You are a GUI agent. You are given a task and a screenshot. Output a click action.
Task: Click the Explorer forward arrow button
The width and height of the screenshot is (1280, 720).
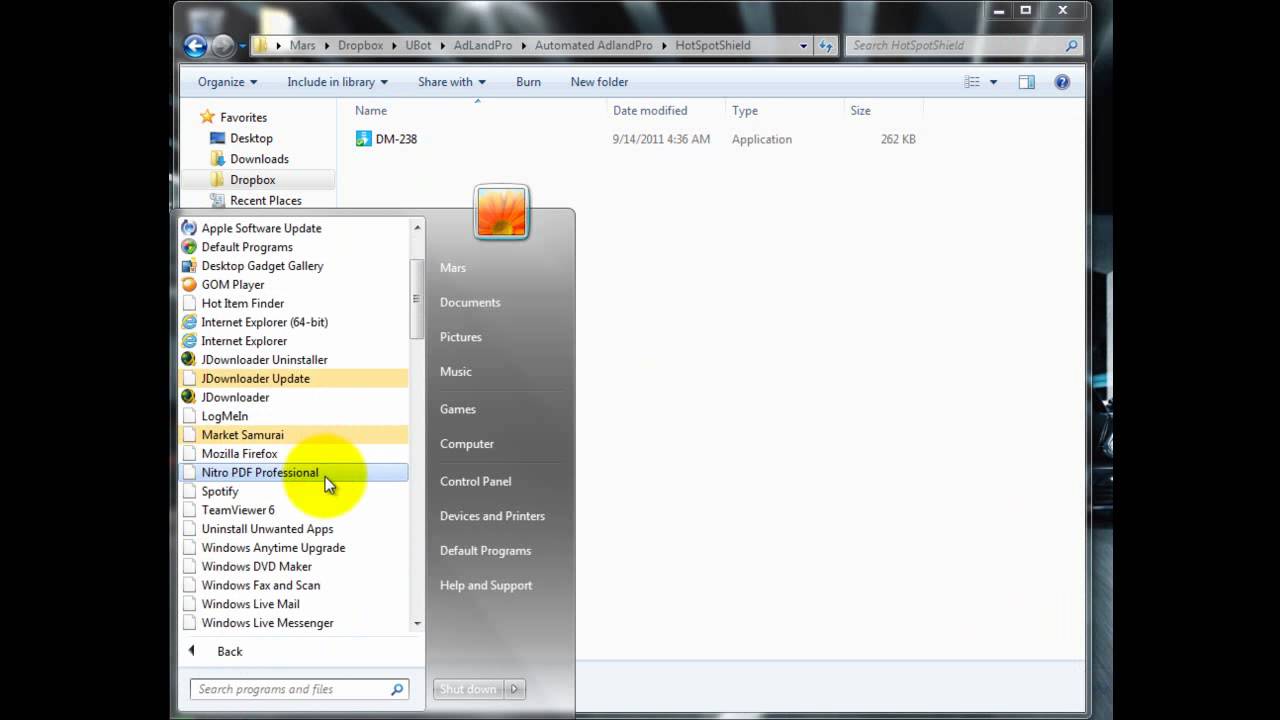point(222,45)
